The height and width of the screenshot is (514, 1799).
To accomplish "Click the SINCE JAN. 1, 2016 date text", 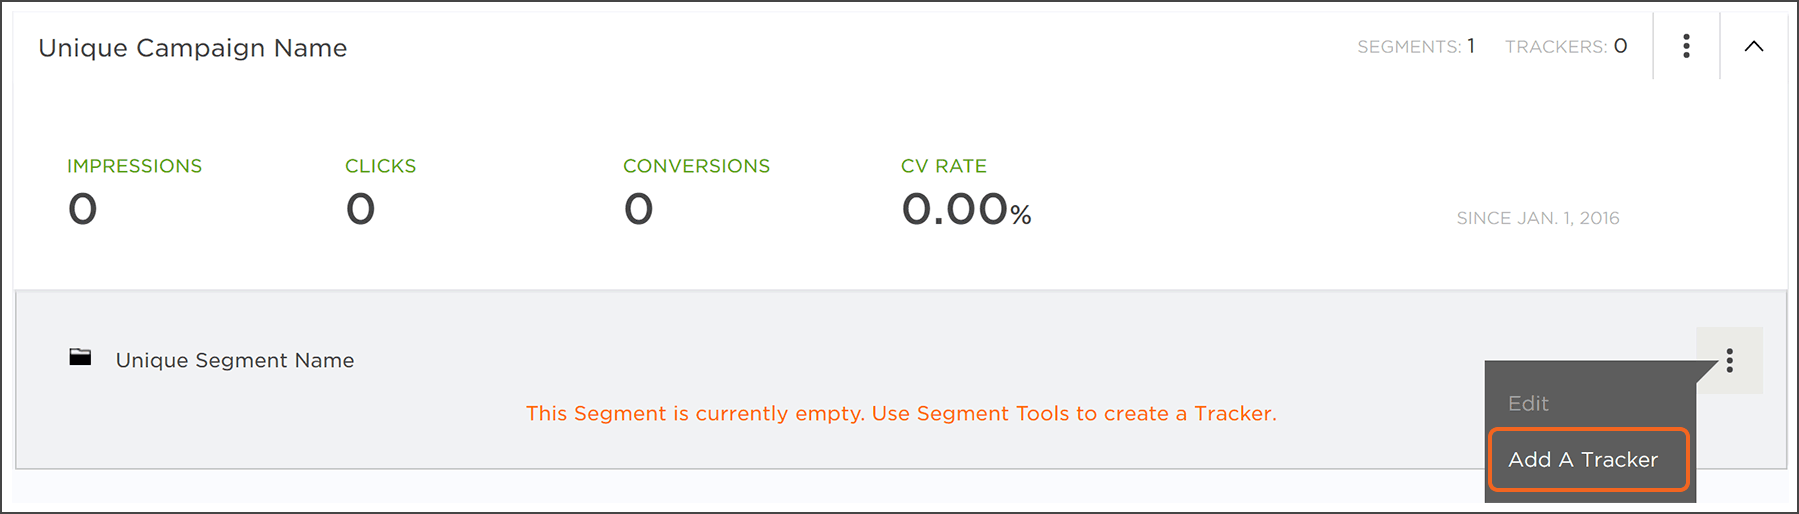I will point(1537,218).
